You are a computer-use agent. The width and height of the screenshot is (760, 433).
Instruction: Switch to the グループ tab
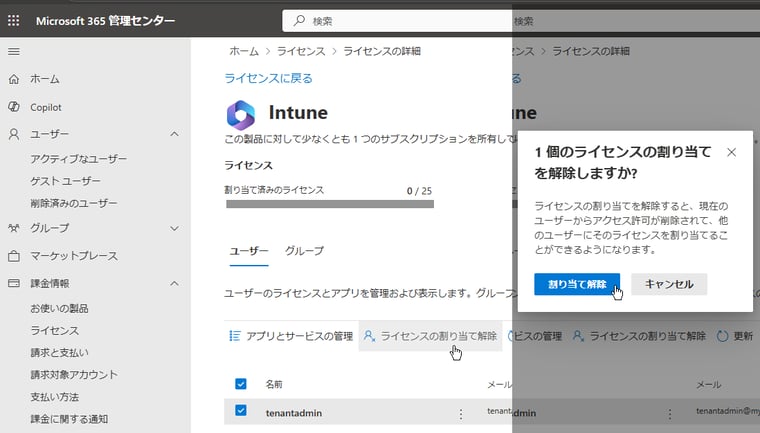304,251
